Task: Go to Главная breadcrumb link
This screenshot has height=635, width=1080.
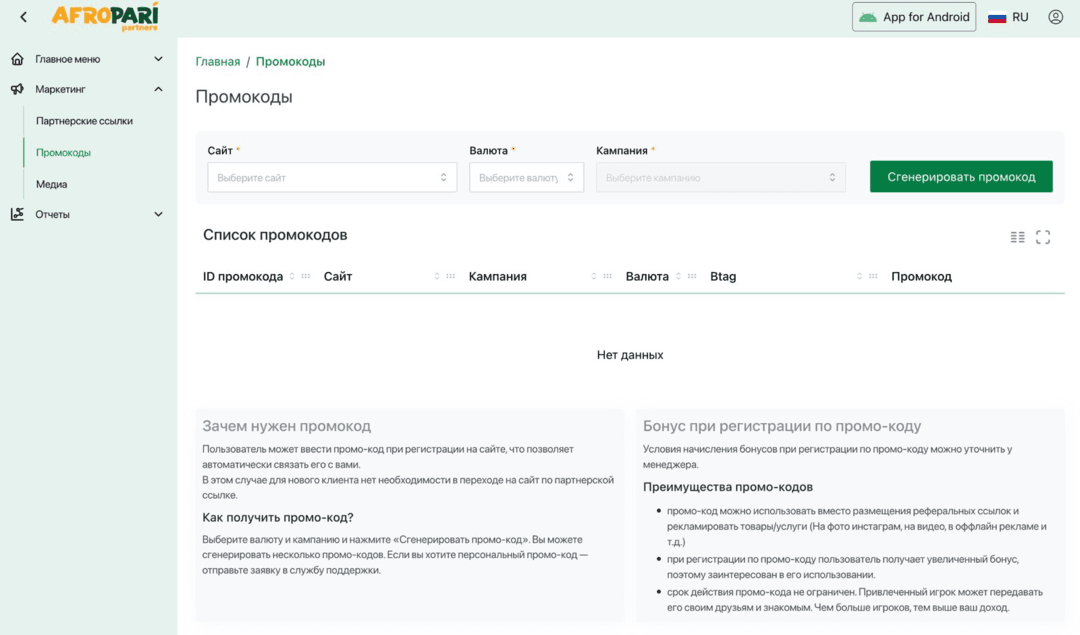Action: tap(218, 61)
